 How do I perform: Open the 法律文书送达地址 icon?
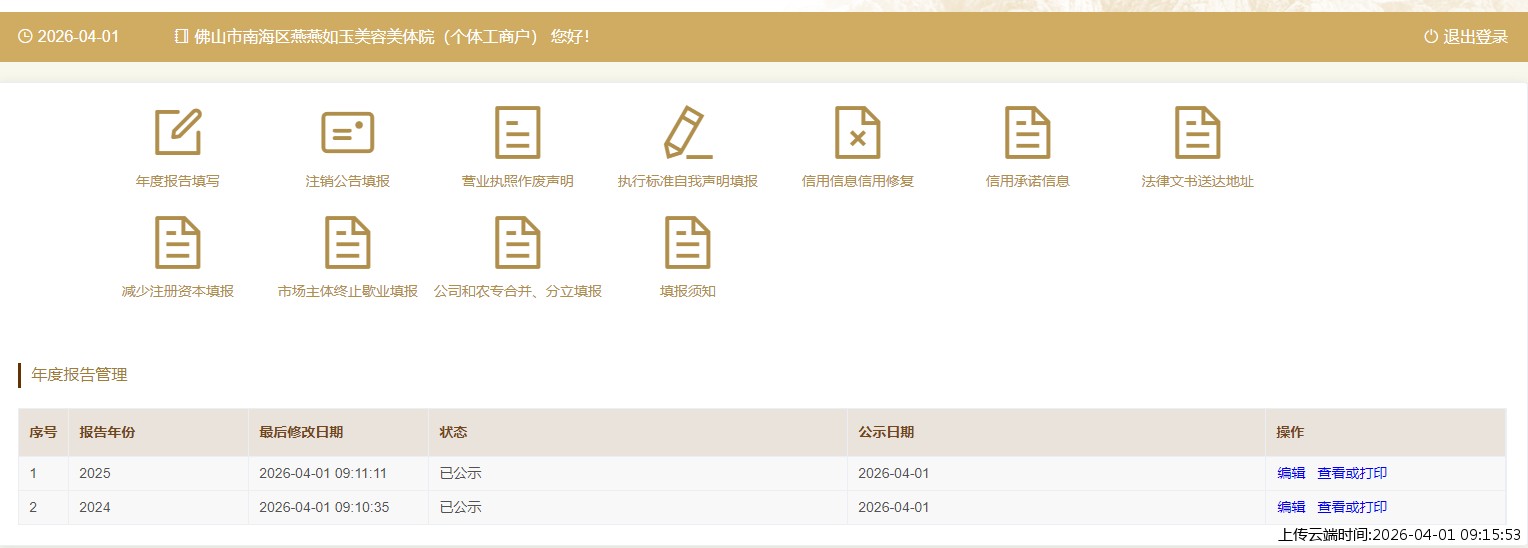click(x=1197, y=133)
